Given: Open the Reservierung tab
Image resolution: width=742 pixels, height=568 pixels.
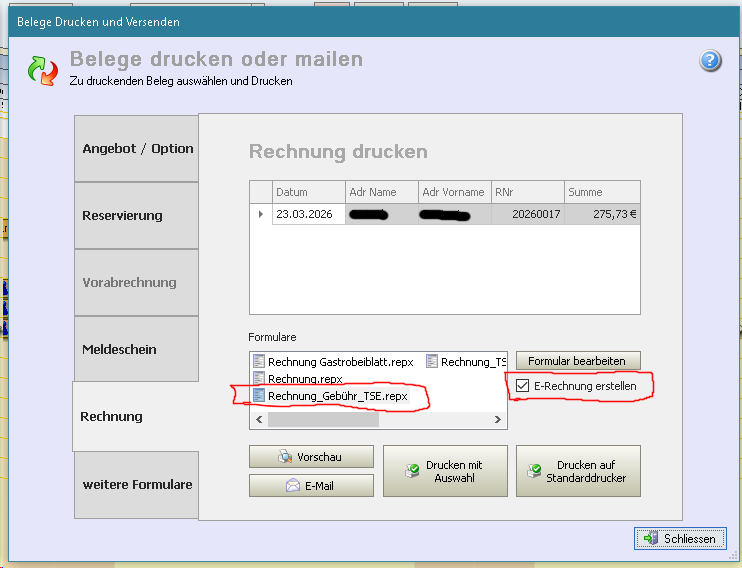Looking at the screenshot, I should 137,216.
